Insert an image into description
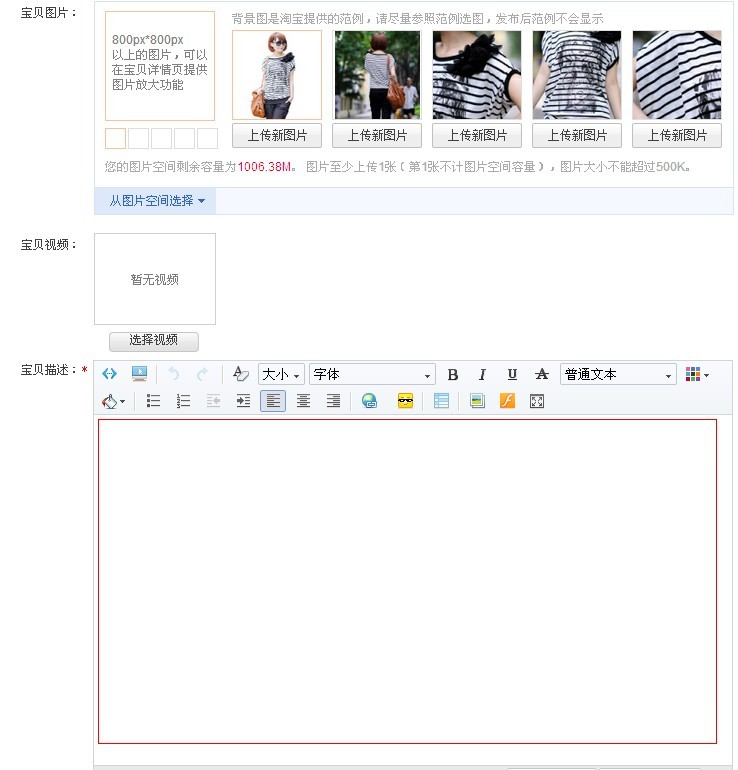 (477, 401)
